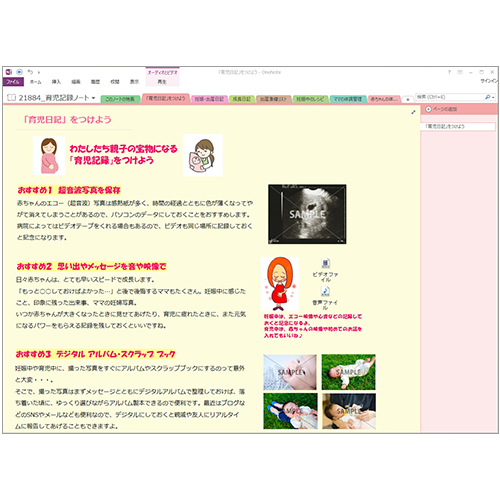Viewport: 500px width, 500px height.
Task: Click the オーディオとビデオ contextual tab label
Action: pyautogui.click(x=162, y=72)
